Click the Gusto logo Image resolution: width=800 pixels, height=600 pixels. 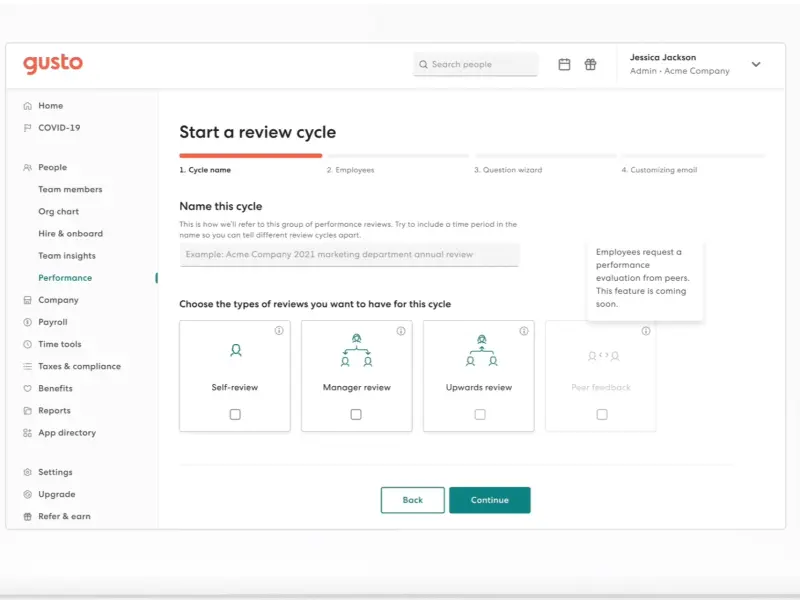point(53,64)
